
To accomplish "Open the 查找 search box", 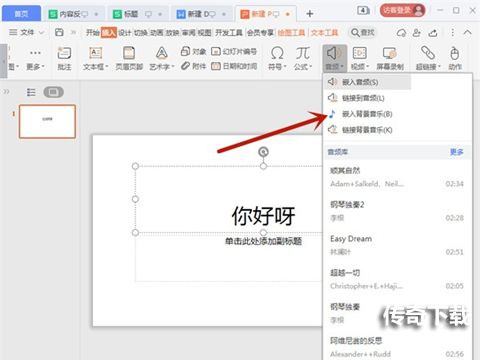I will [363, 32].
